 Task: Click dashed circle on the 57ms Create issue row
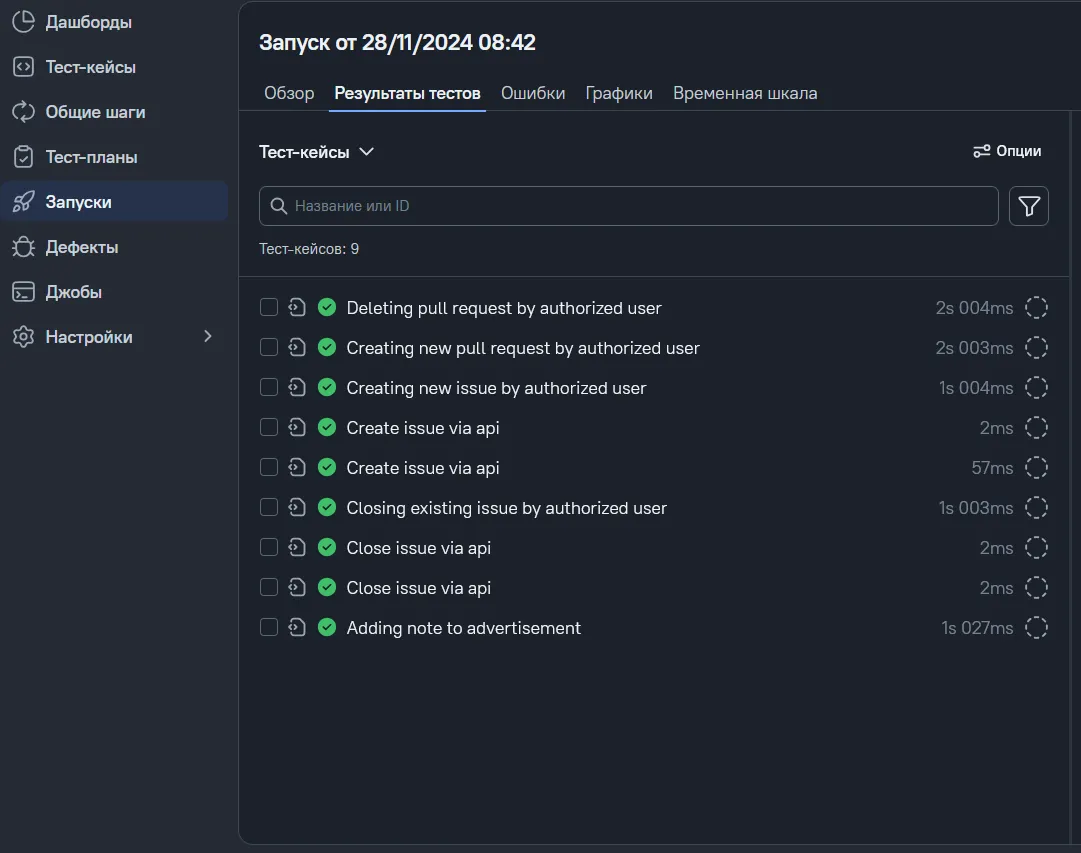[1036, 468]
